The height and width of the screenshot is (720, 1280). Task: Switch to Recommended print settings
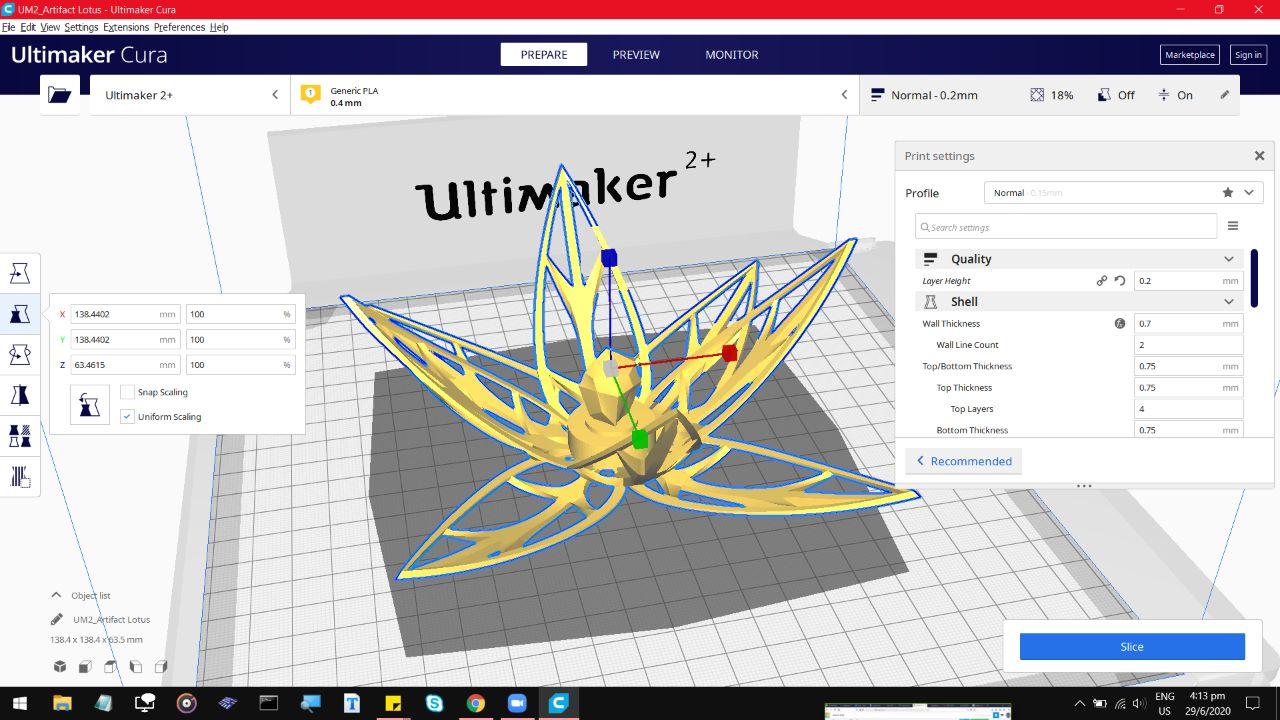[964, 461]
